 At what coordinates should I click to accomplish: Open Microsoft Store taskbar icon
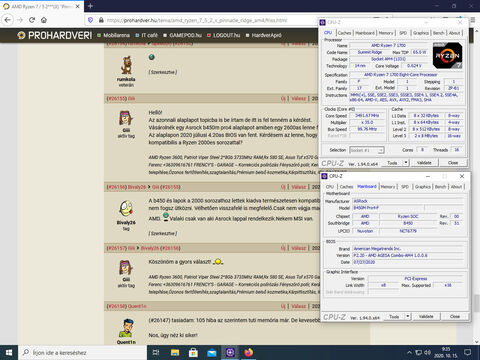click(193, 353)
